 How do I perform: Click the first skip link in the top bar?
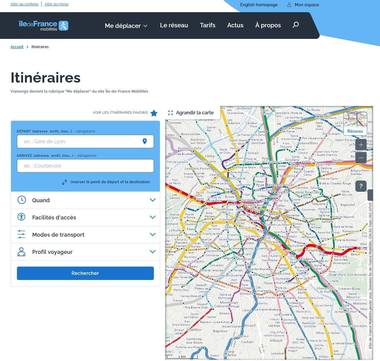click(24, 4)
